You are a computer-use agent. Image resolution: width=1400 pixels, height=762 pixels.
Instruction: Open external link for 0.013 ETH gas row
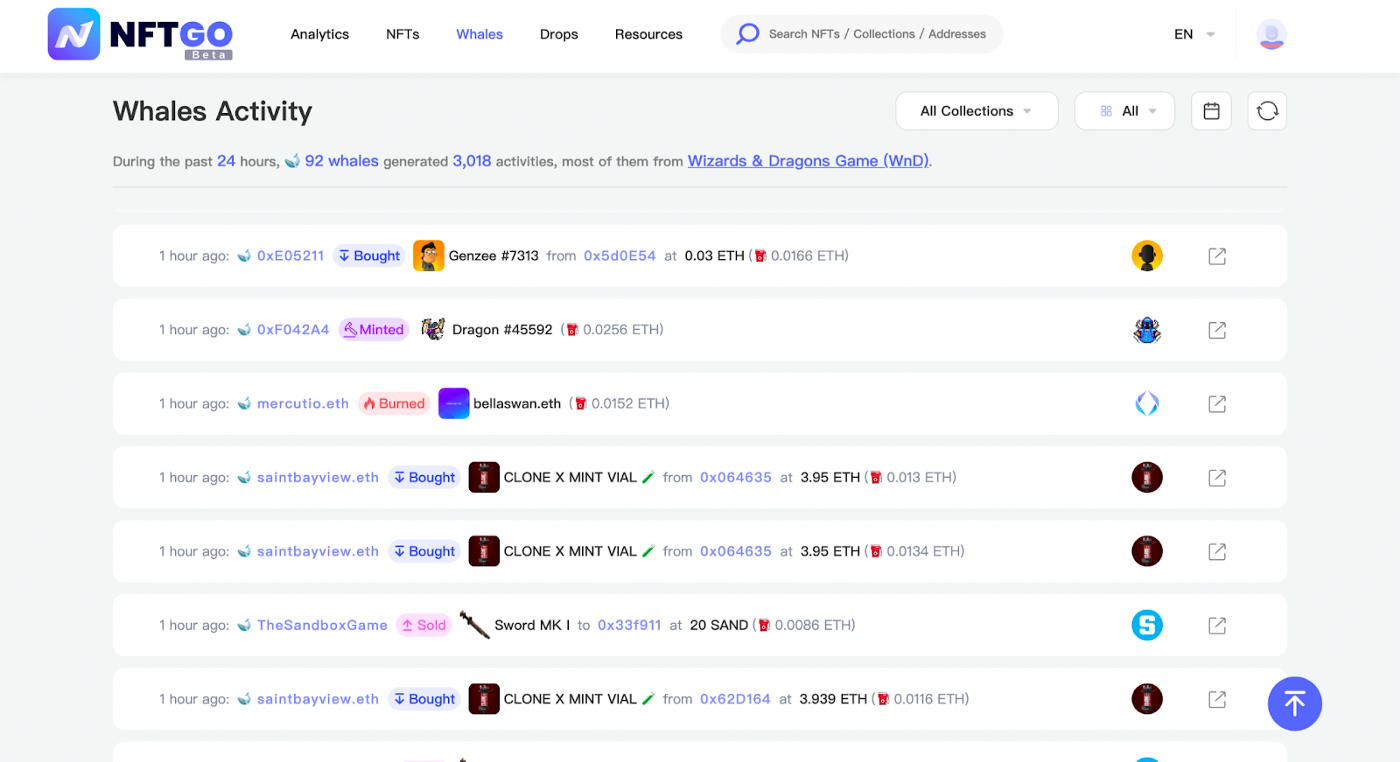[x=1217, y=478]
